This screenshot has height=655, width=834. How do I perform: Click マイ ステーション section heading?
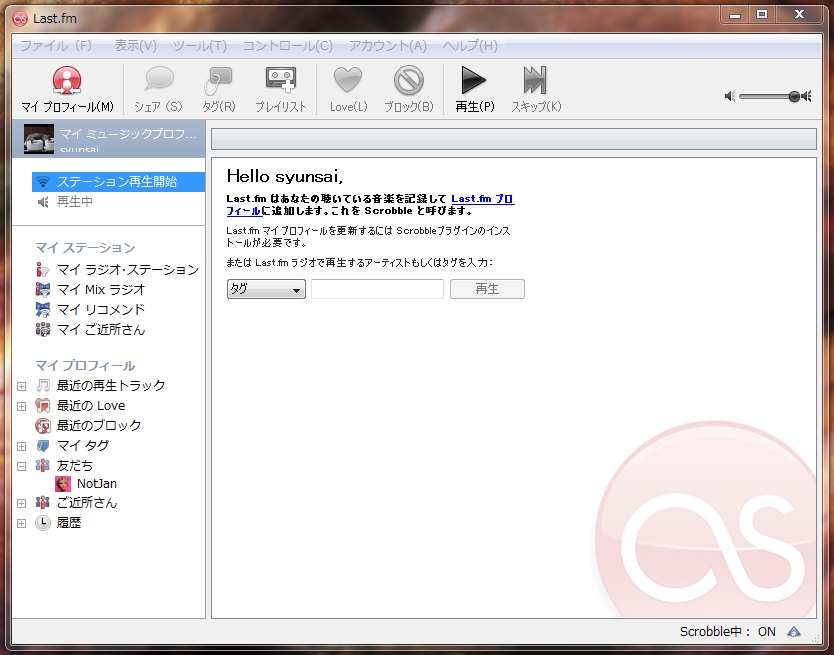pyautogui.click(x=85, y=248)
